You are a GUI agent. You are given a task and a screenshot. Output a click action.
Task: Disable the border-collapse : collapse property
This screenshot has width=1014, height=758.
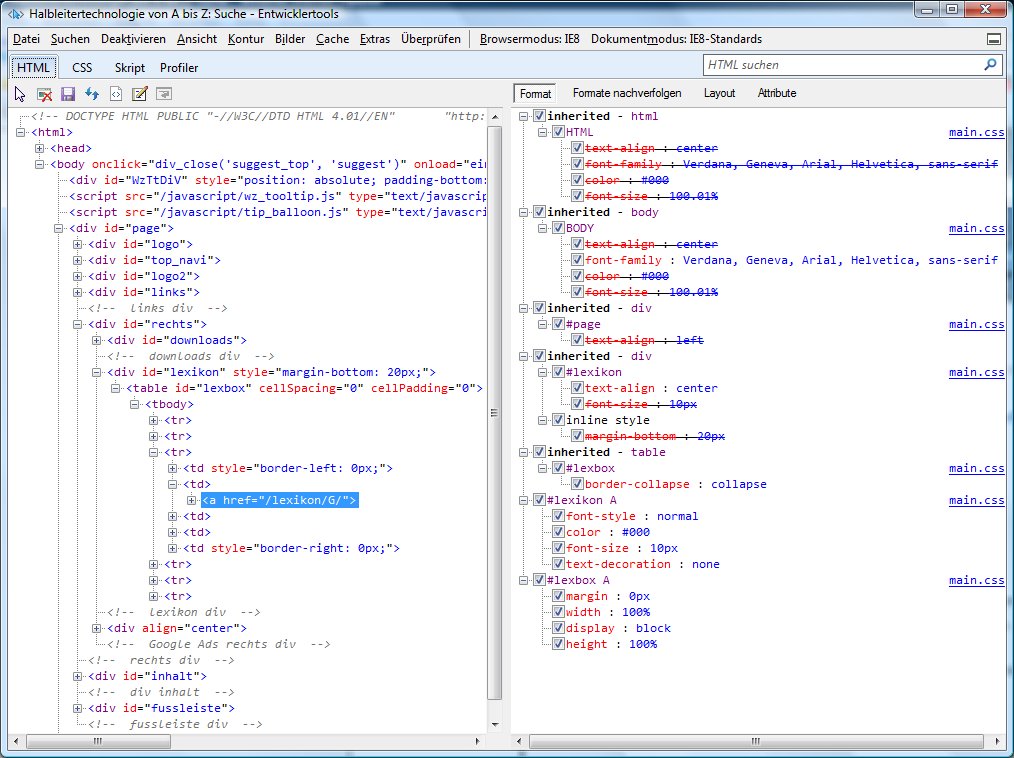point(577,484)
